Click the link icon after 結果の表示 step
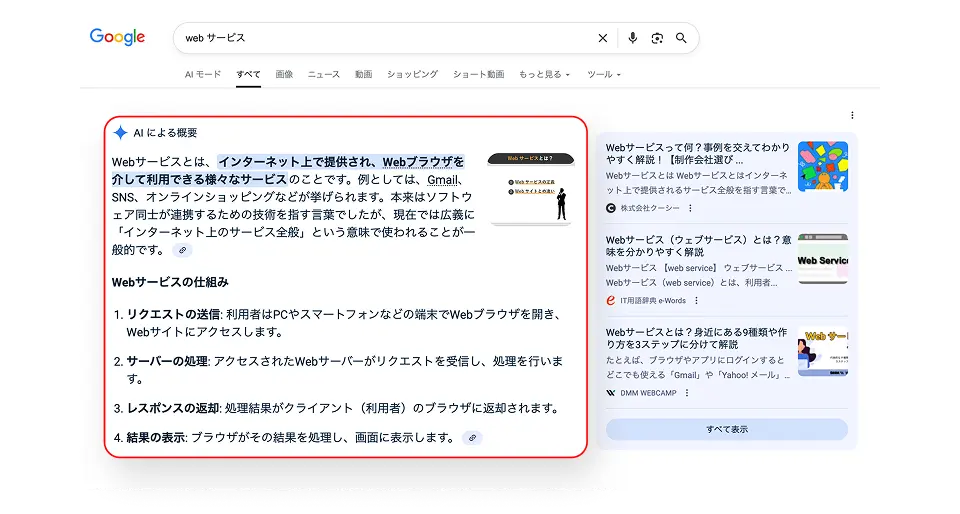 [472, 438]
